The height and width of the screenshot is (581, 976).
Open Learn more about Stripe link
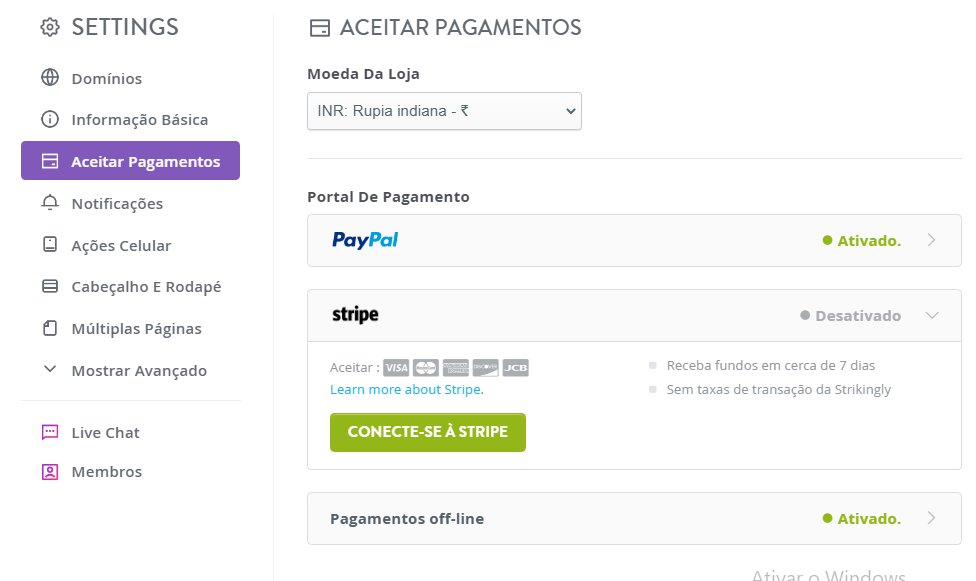[x=406, y=389]
